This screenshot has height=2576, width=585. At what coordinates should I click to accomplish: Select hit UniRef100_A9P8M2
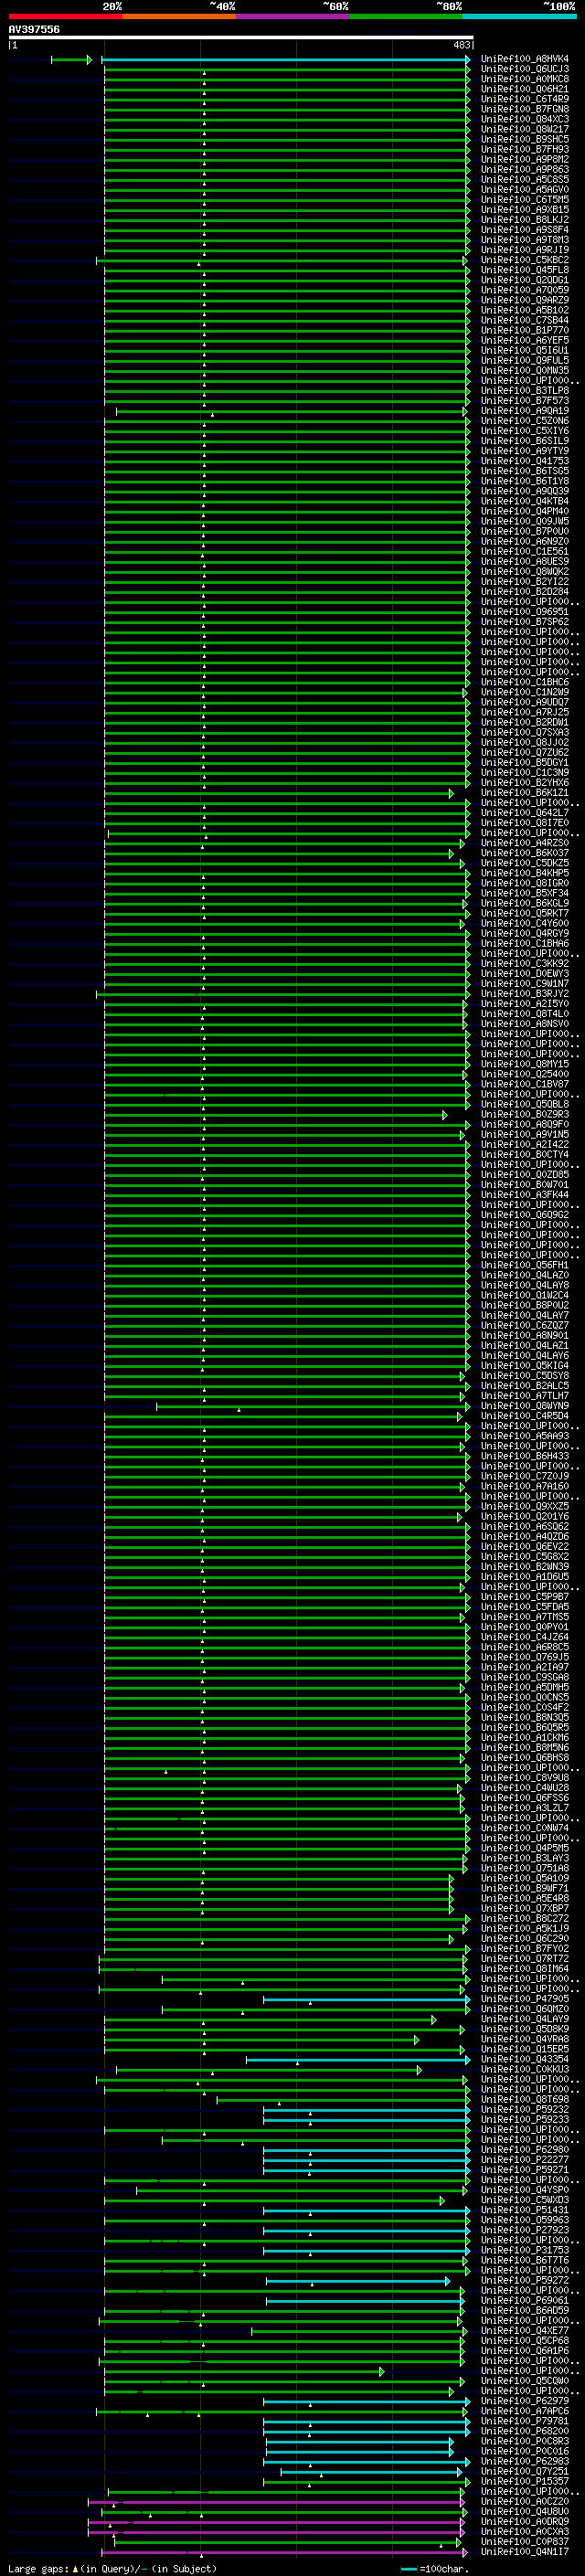pyautogui.click(x=524, y=159)
